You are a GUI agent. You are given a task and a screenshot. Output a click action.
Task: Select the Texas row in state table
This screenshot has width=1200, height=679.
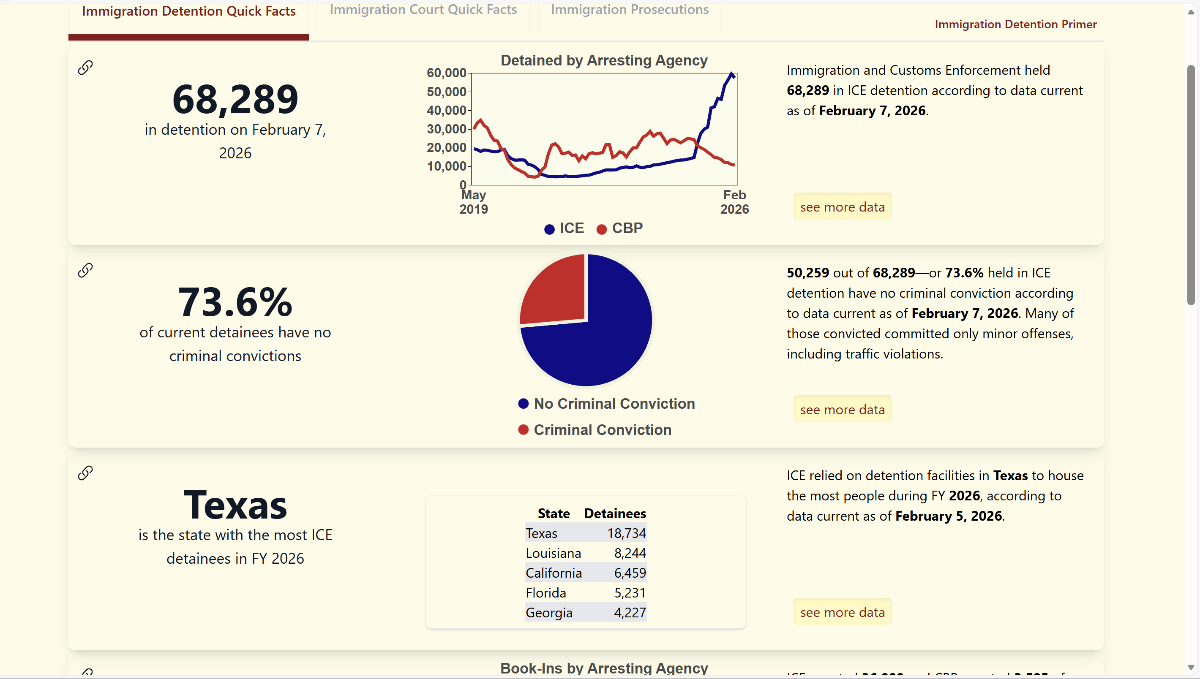tap(586, 533)
